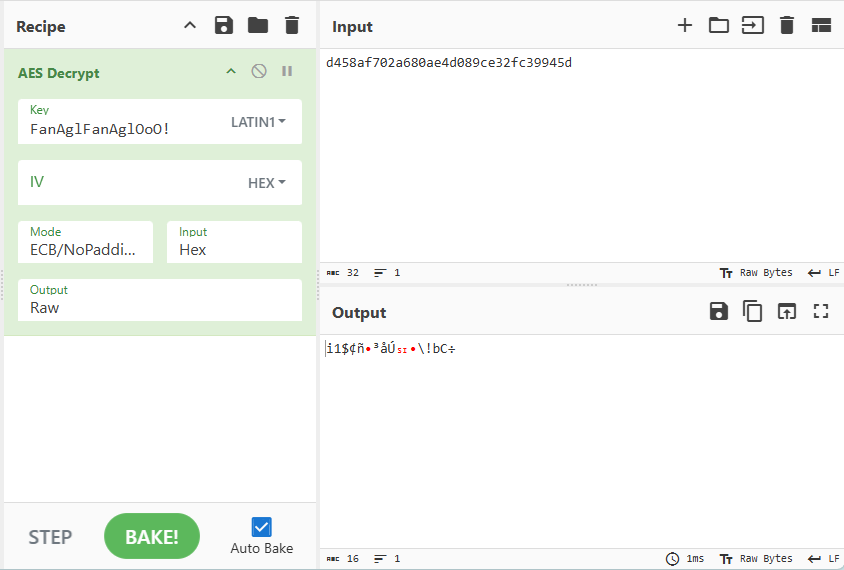This screenshot has width=844, height=570.
Task: Reset pane layout icon
Action: tap(821, 26)
